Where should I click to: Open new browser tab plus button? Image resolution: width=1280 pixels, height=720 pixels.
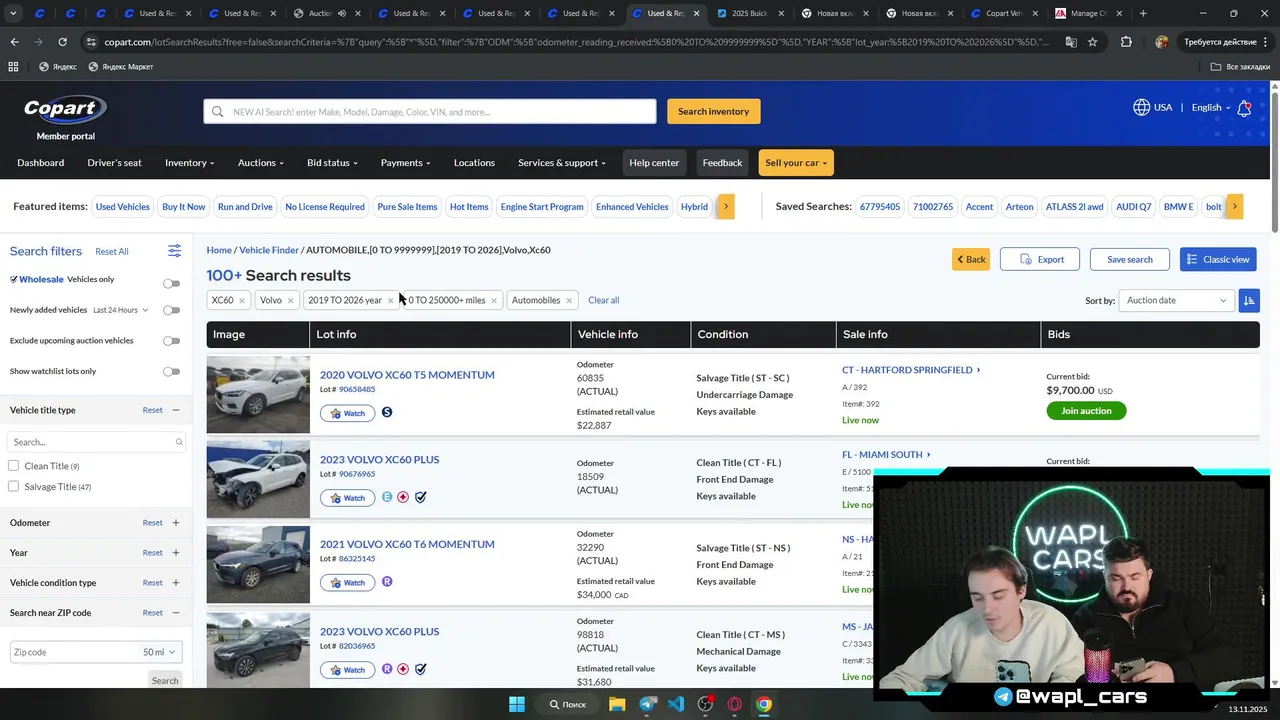(x=1143, y=13)
